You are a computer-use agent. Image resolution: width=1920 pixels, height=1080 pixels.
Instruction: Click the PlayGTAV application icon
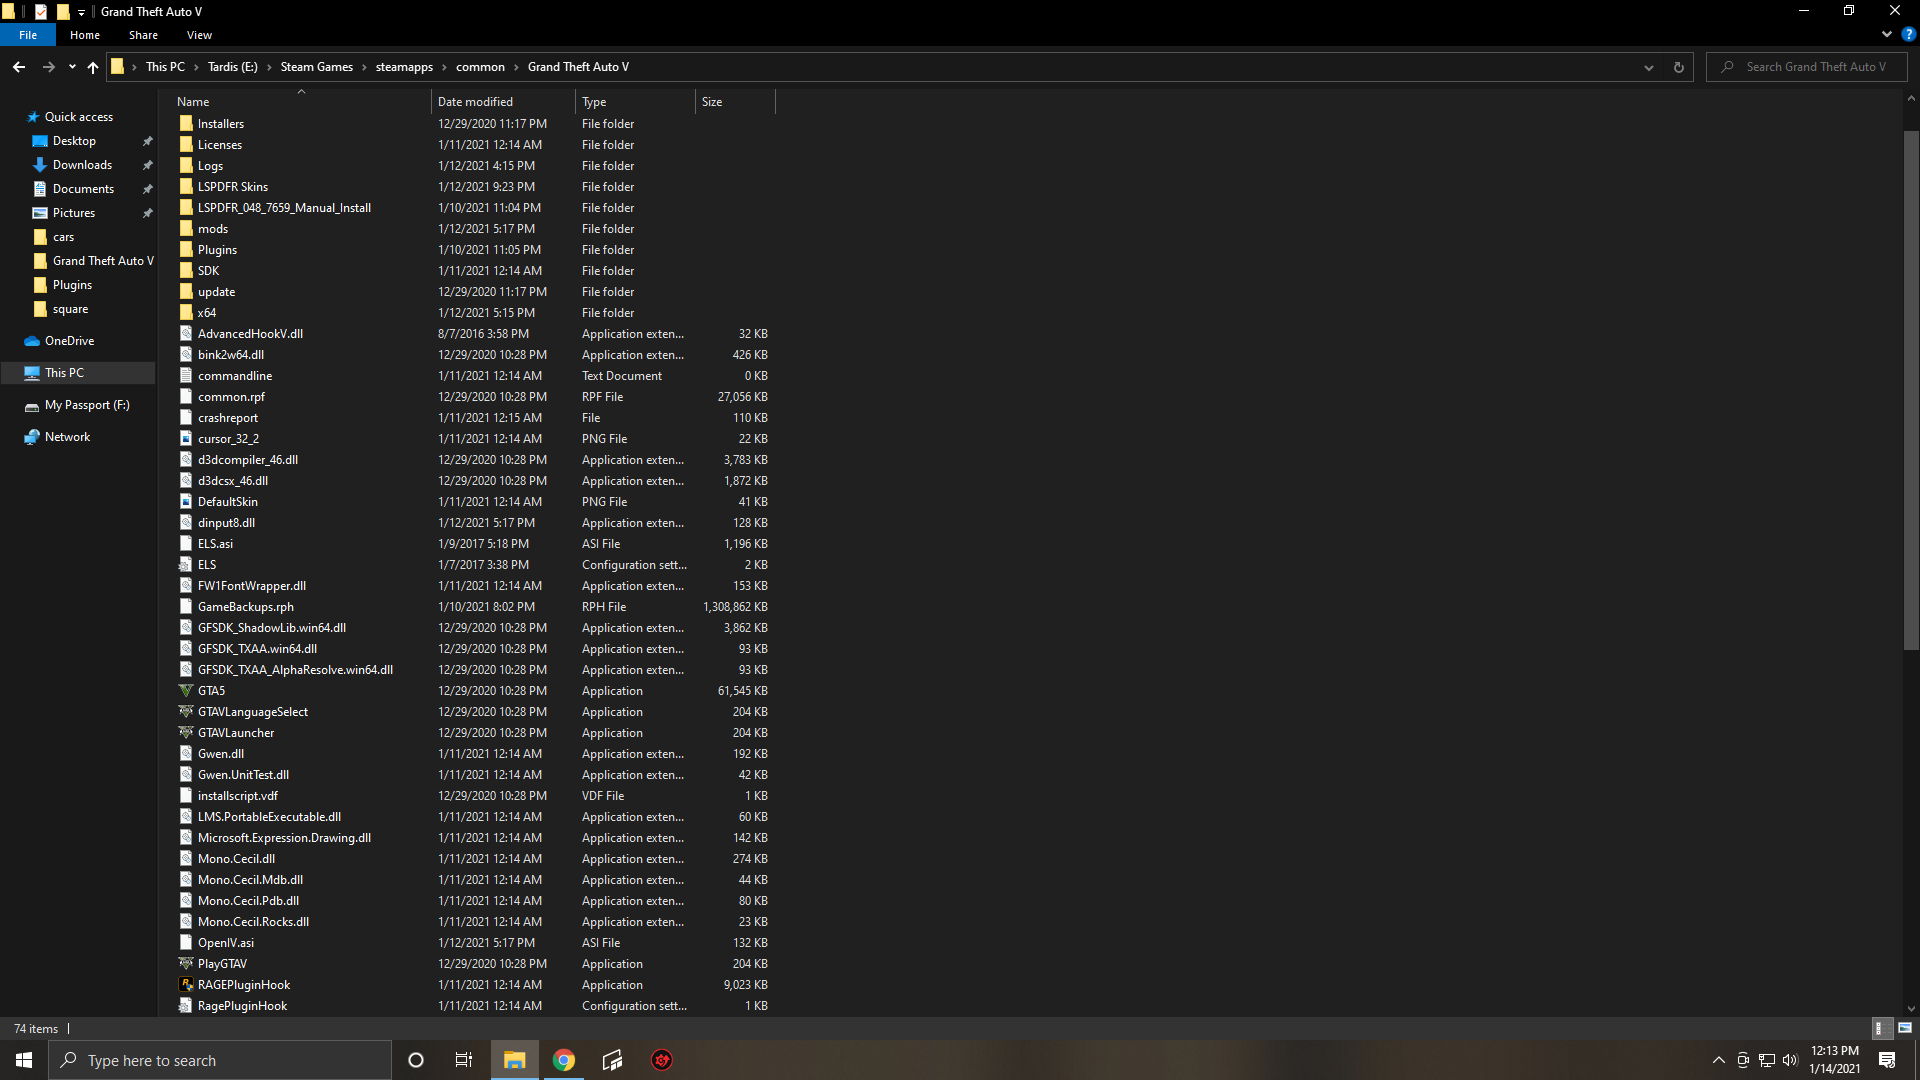(186, 964)
